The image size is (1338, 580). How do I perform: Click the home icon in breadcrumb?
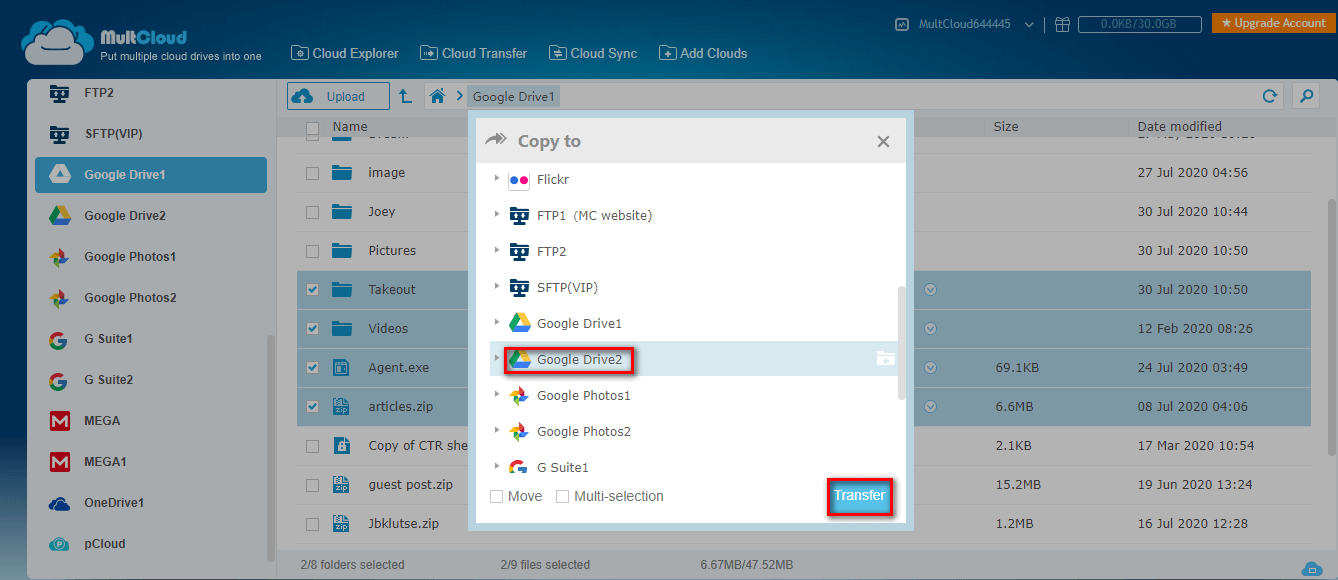pos(437,96)
